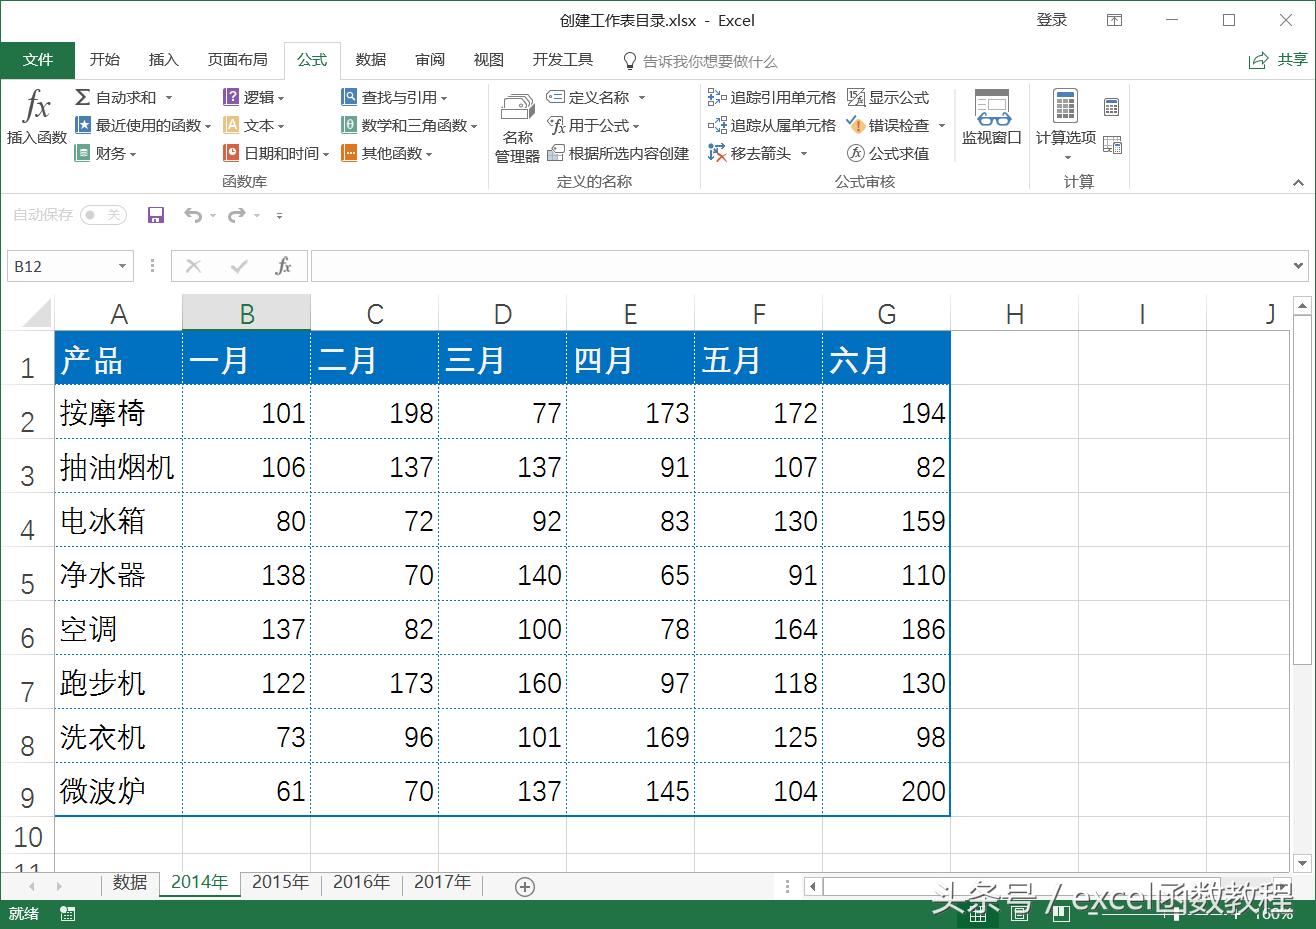1316x929 pixels.
Task: Select the 2016年 sheet tab
Action: (x=361, y=883)
